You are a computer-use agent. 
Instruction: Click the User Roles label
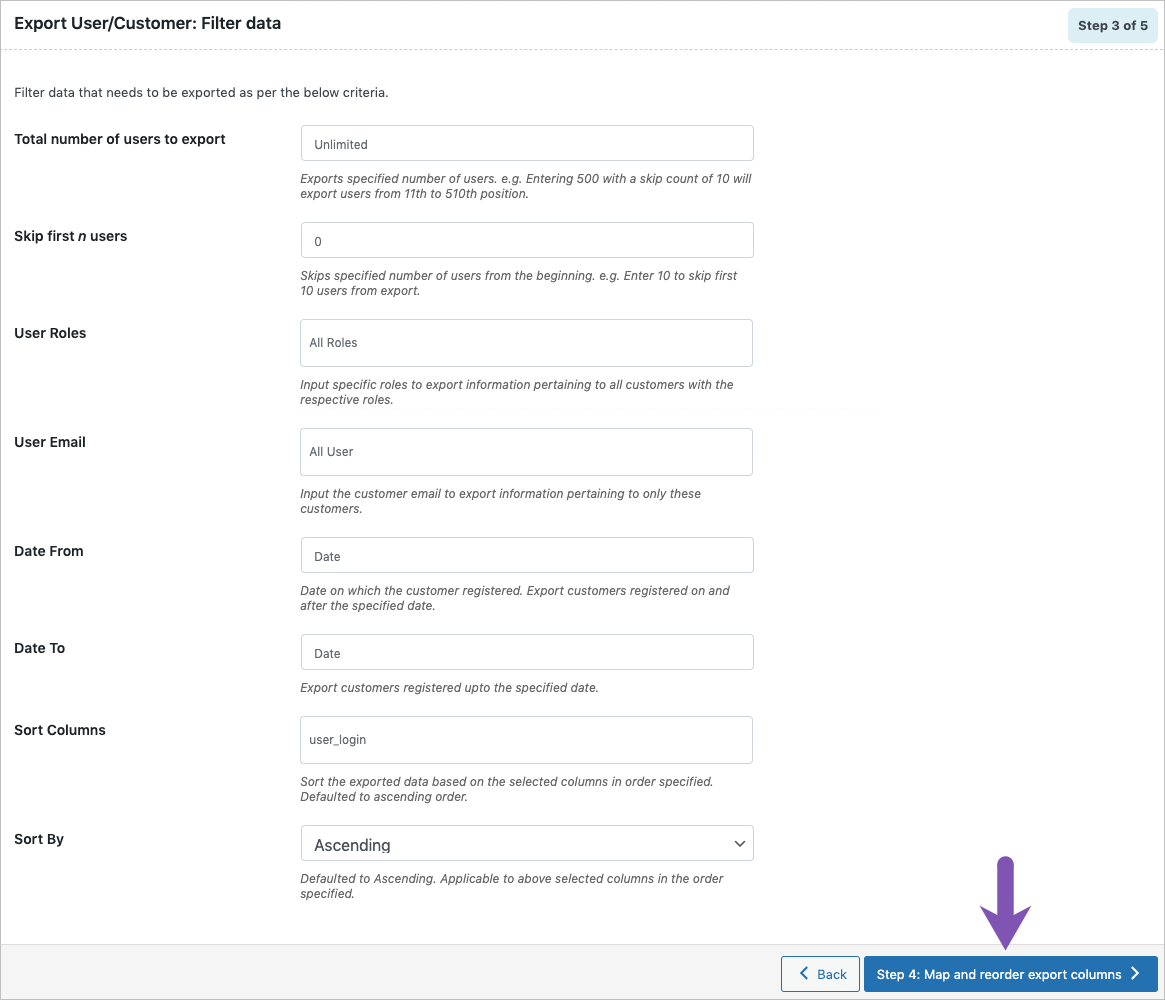point(50,332)
